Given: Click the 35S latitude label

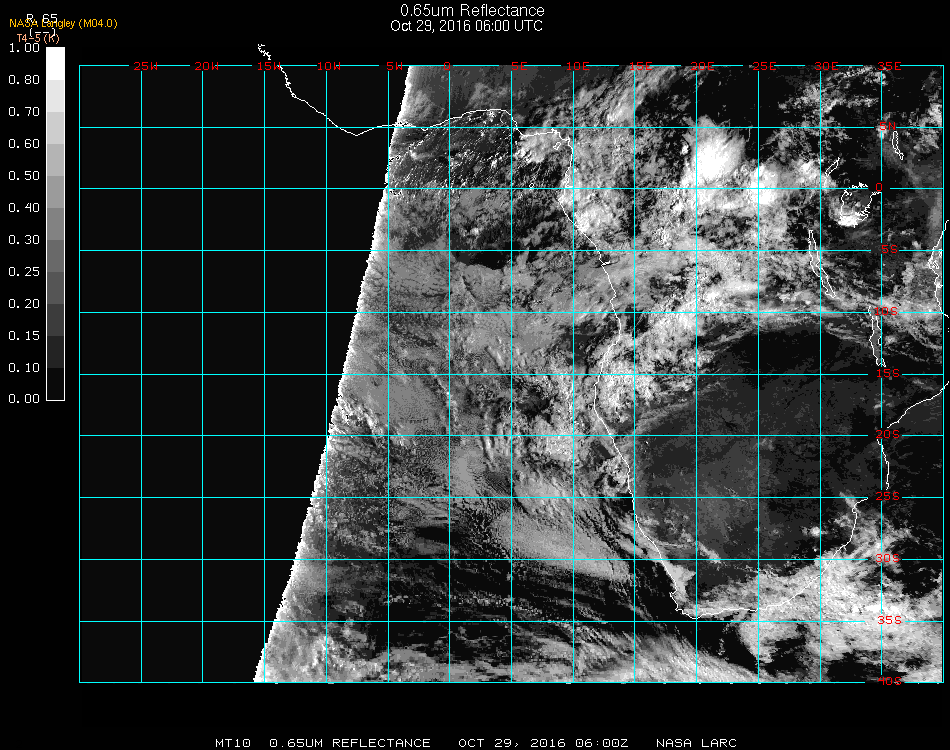Looking at the screenshot, I should [x=889, y=619].
